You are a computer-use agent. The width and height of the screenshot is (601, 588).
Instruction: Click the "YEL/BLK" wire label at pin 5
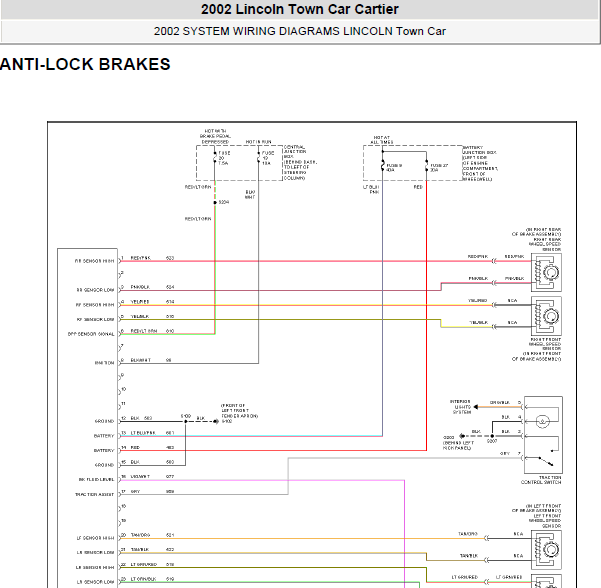(x=140, y=316)
